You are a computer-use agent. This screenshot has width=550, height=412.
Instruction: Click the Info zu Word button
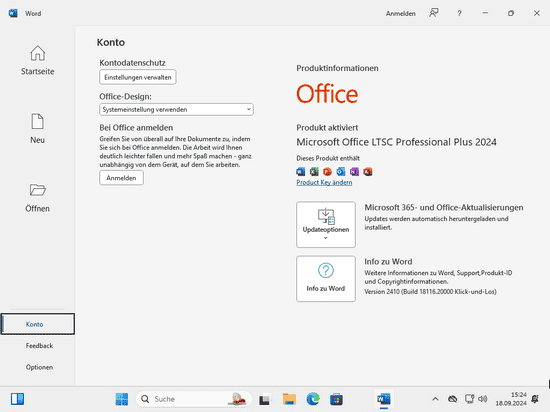click(326, 278)
